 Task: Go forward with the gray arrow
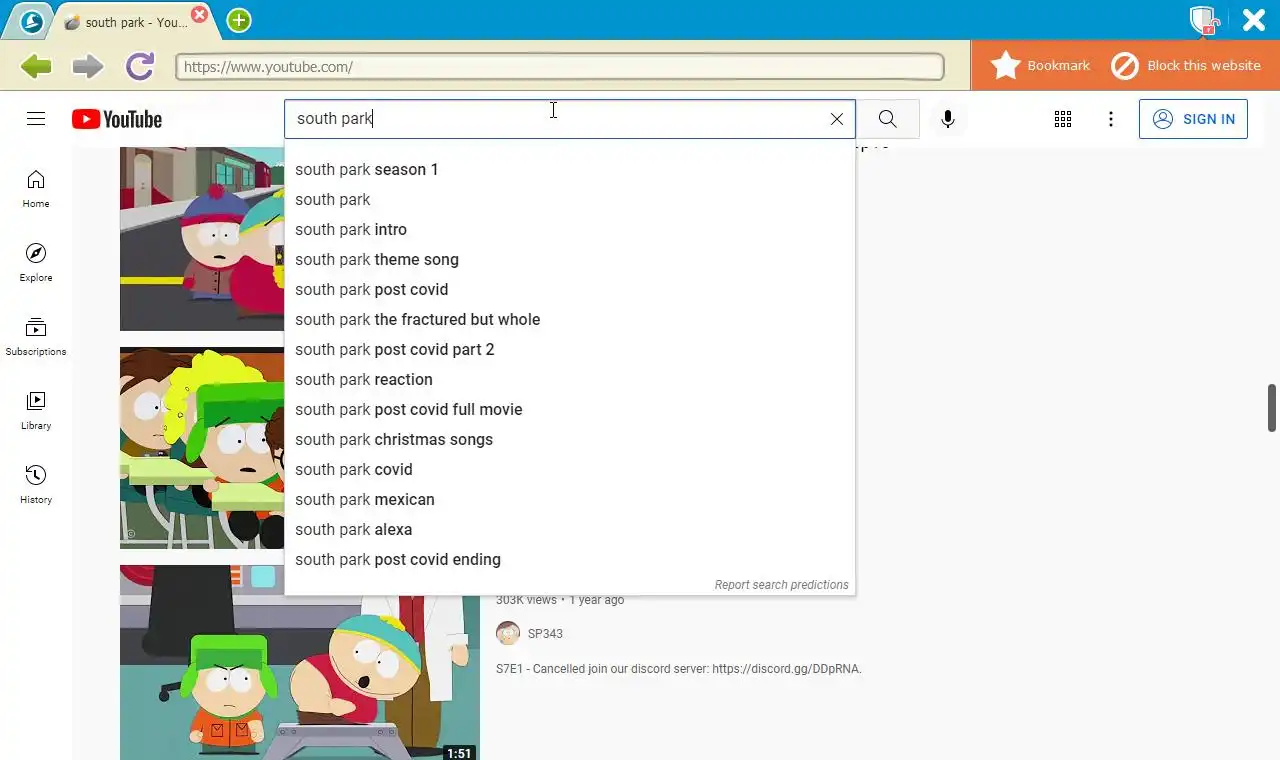[x=88, y=66]
